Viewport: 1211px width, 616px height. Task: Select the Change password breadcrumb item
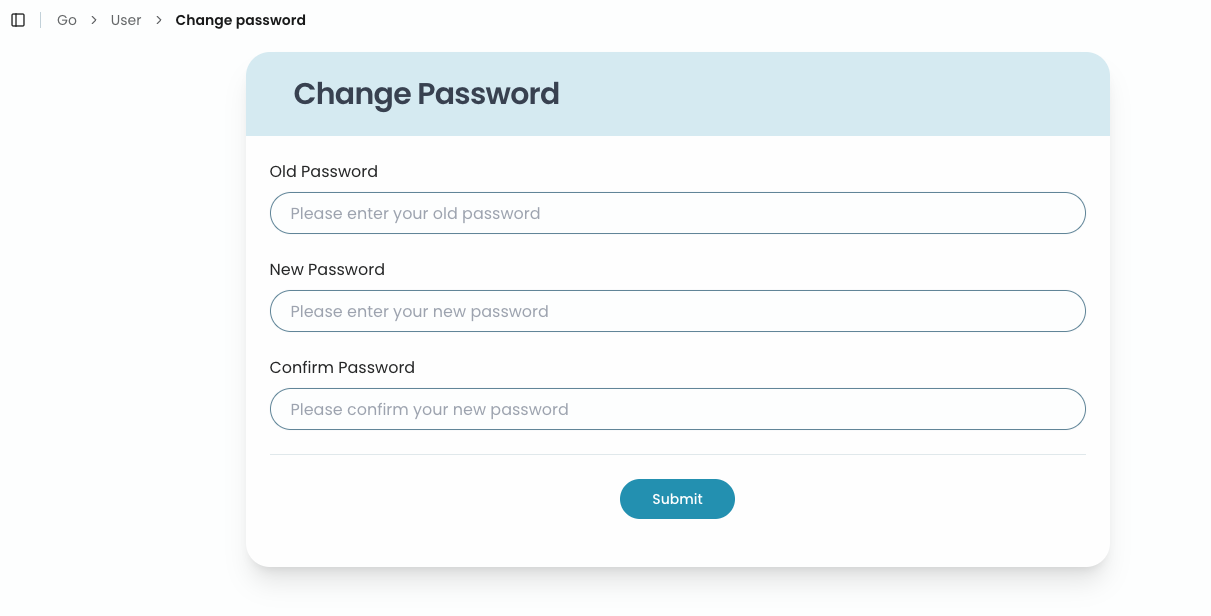tap(240, 20)
